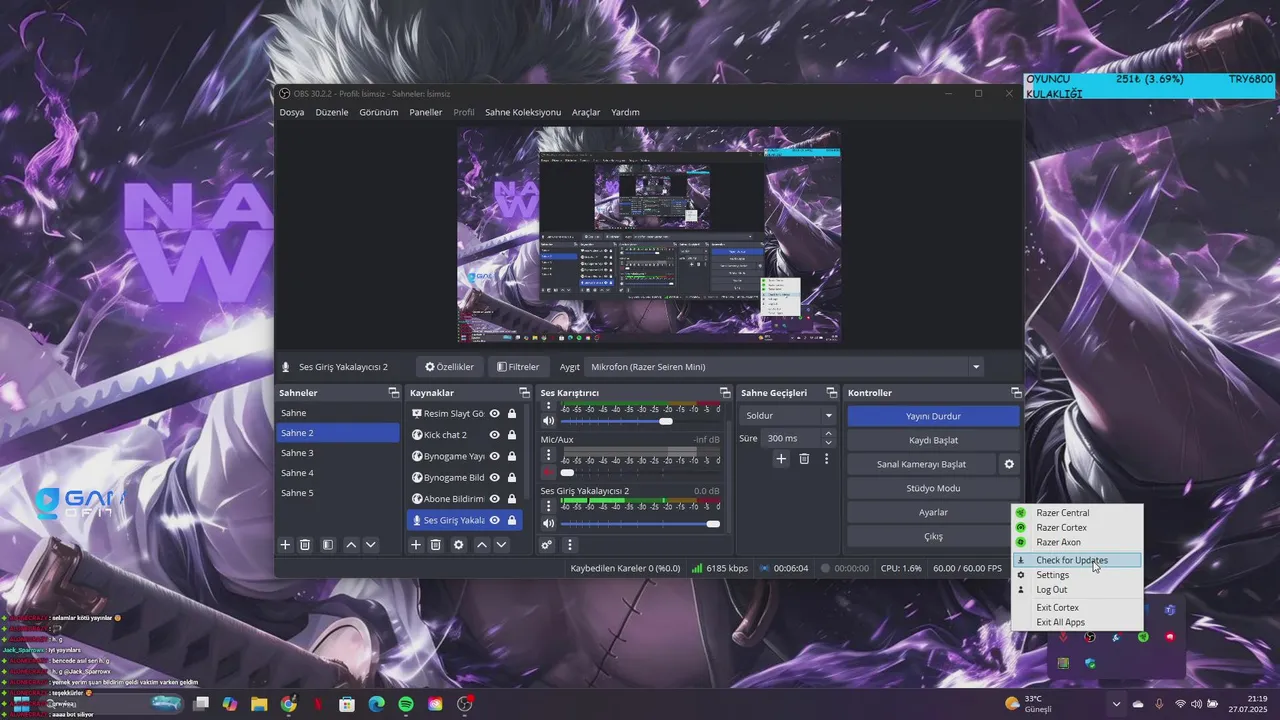
Task: Open Özellikler for selected source
Action: (449, 367)
